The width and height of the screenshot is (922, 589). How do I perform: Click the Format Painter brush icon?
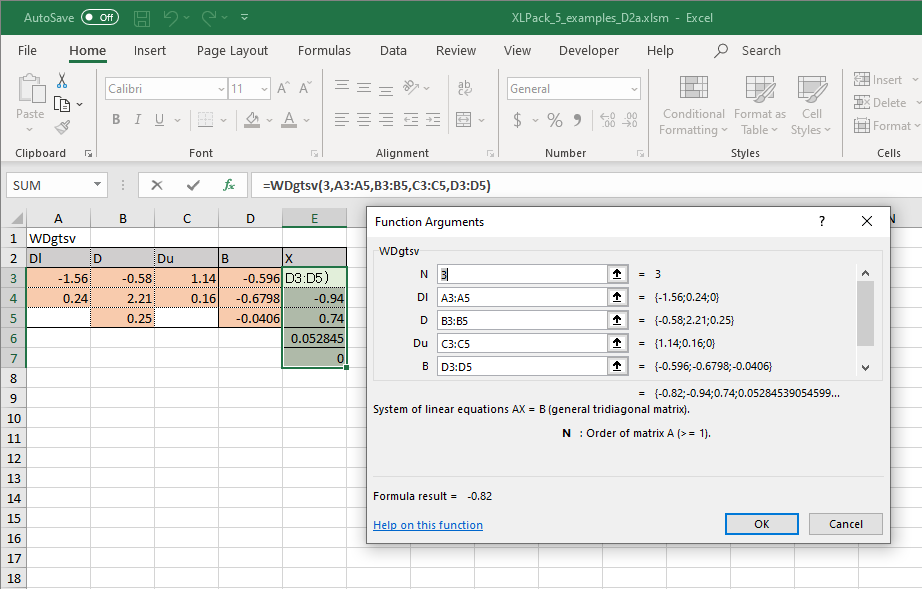(x=62, y=127)
